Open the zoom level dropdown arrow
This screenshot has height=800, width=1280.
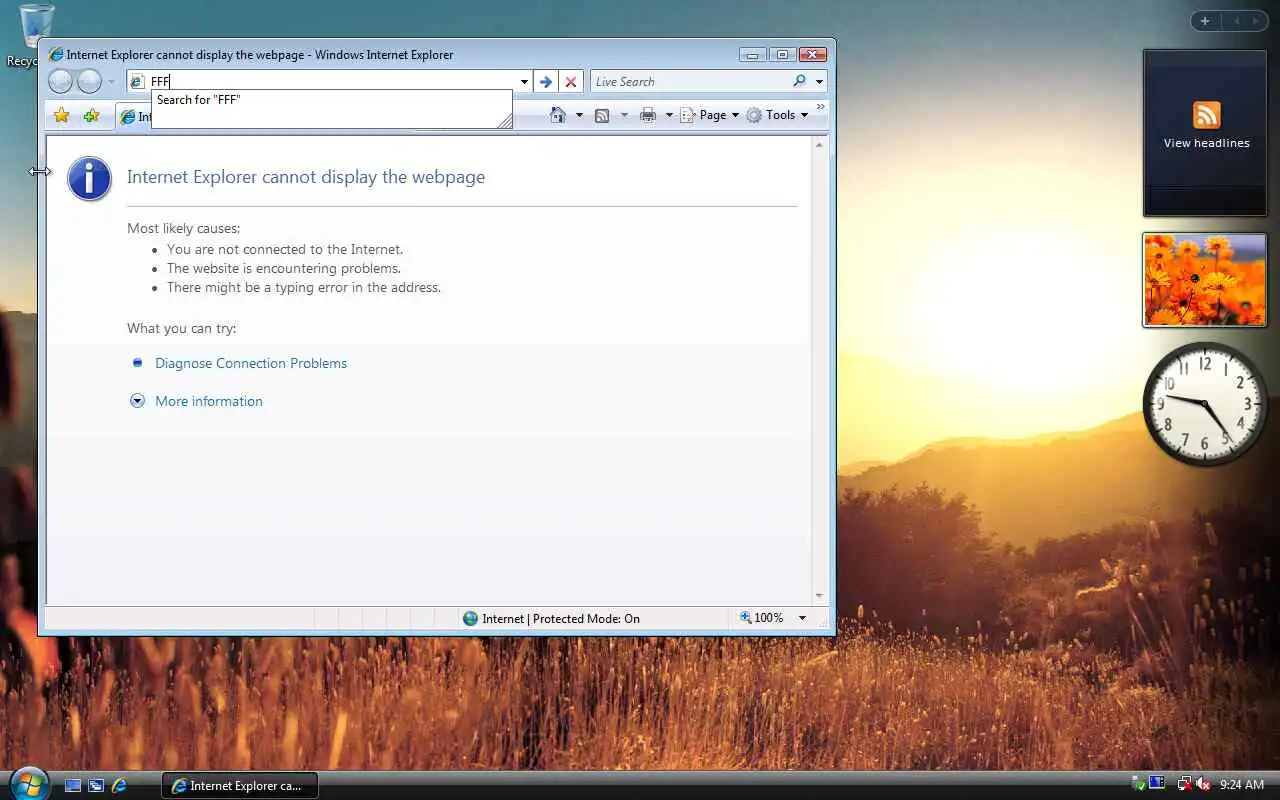tap(802, 618)
